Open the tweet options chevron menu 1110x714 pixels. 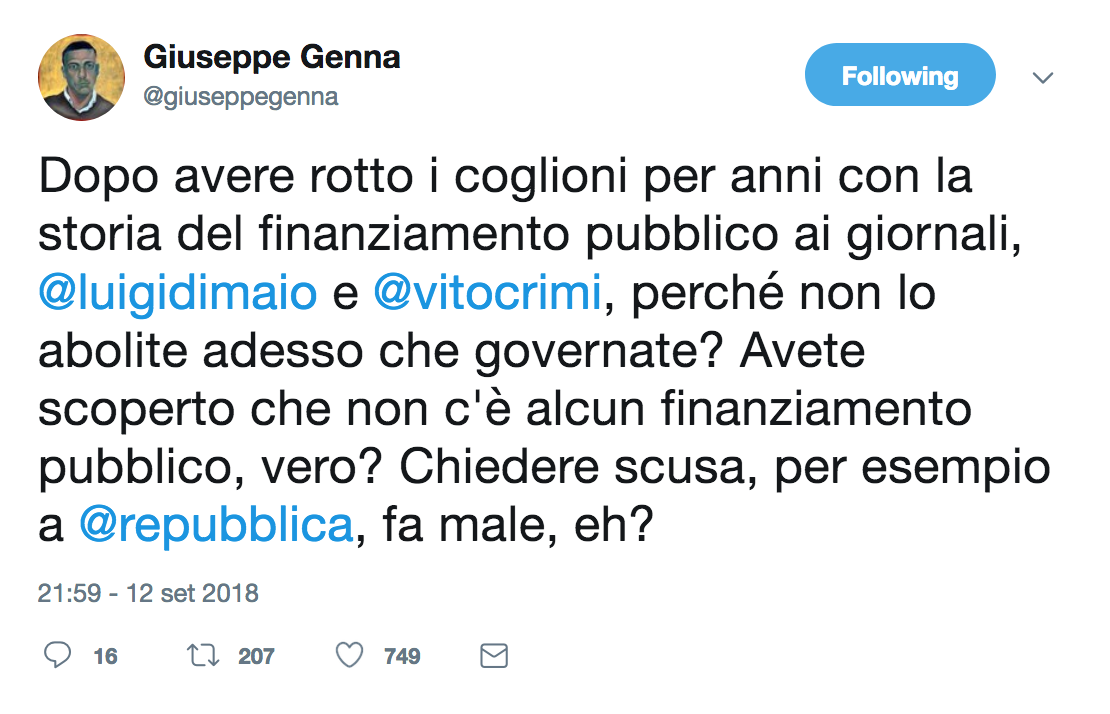pyautogui.click(x=1042, y=77)
